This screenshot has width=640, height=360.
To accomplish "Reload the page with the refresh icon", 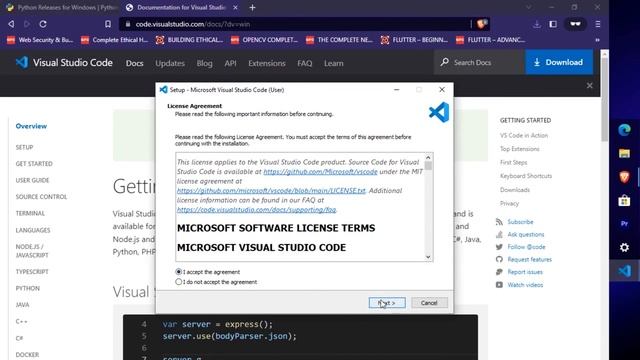I will [x=43, y=24].
